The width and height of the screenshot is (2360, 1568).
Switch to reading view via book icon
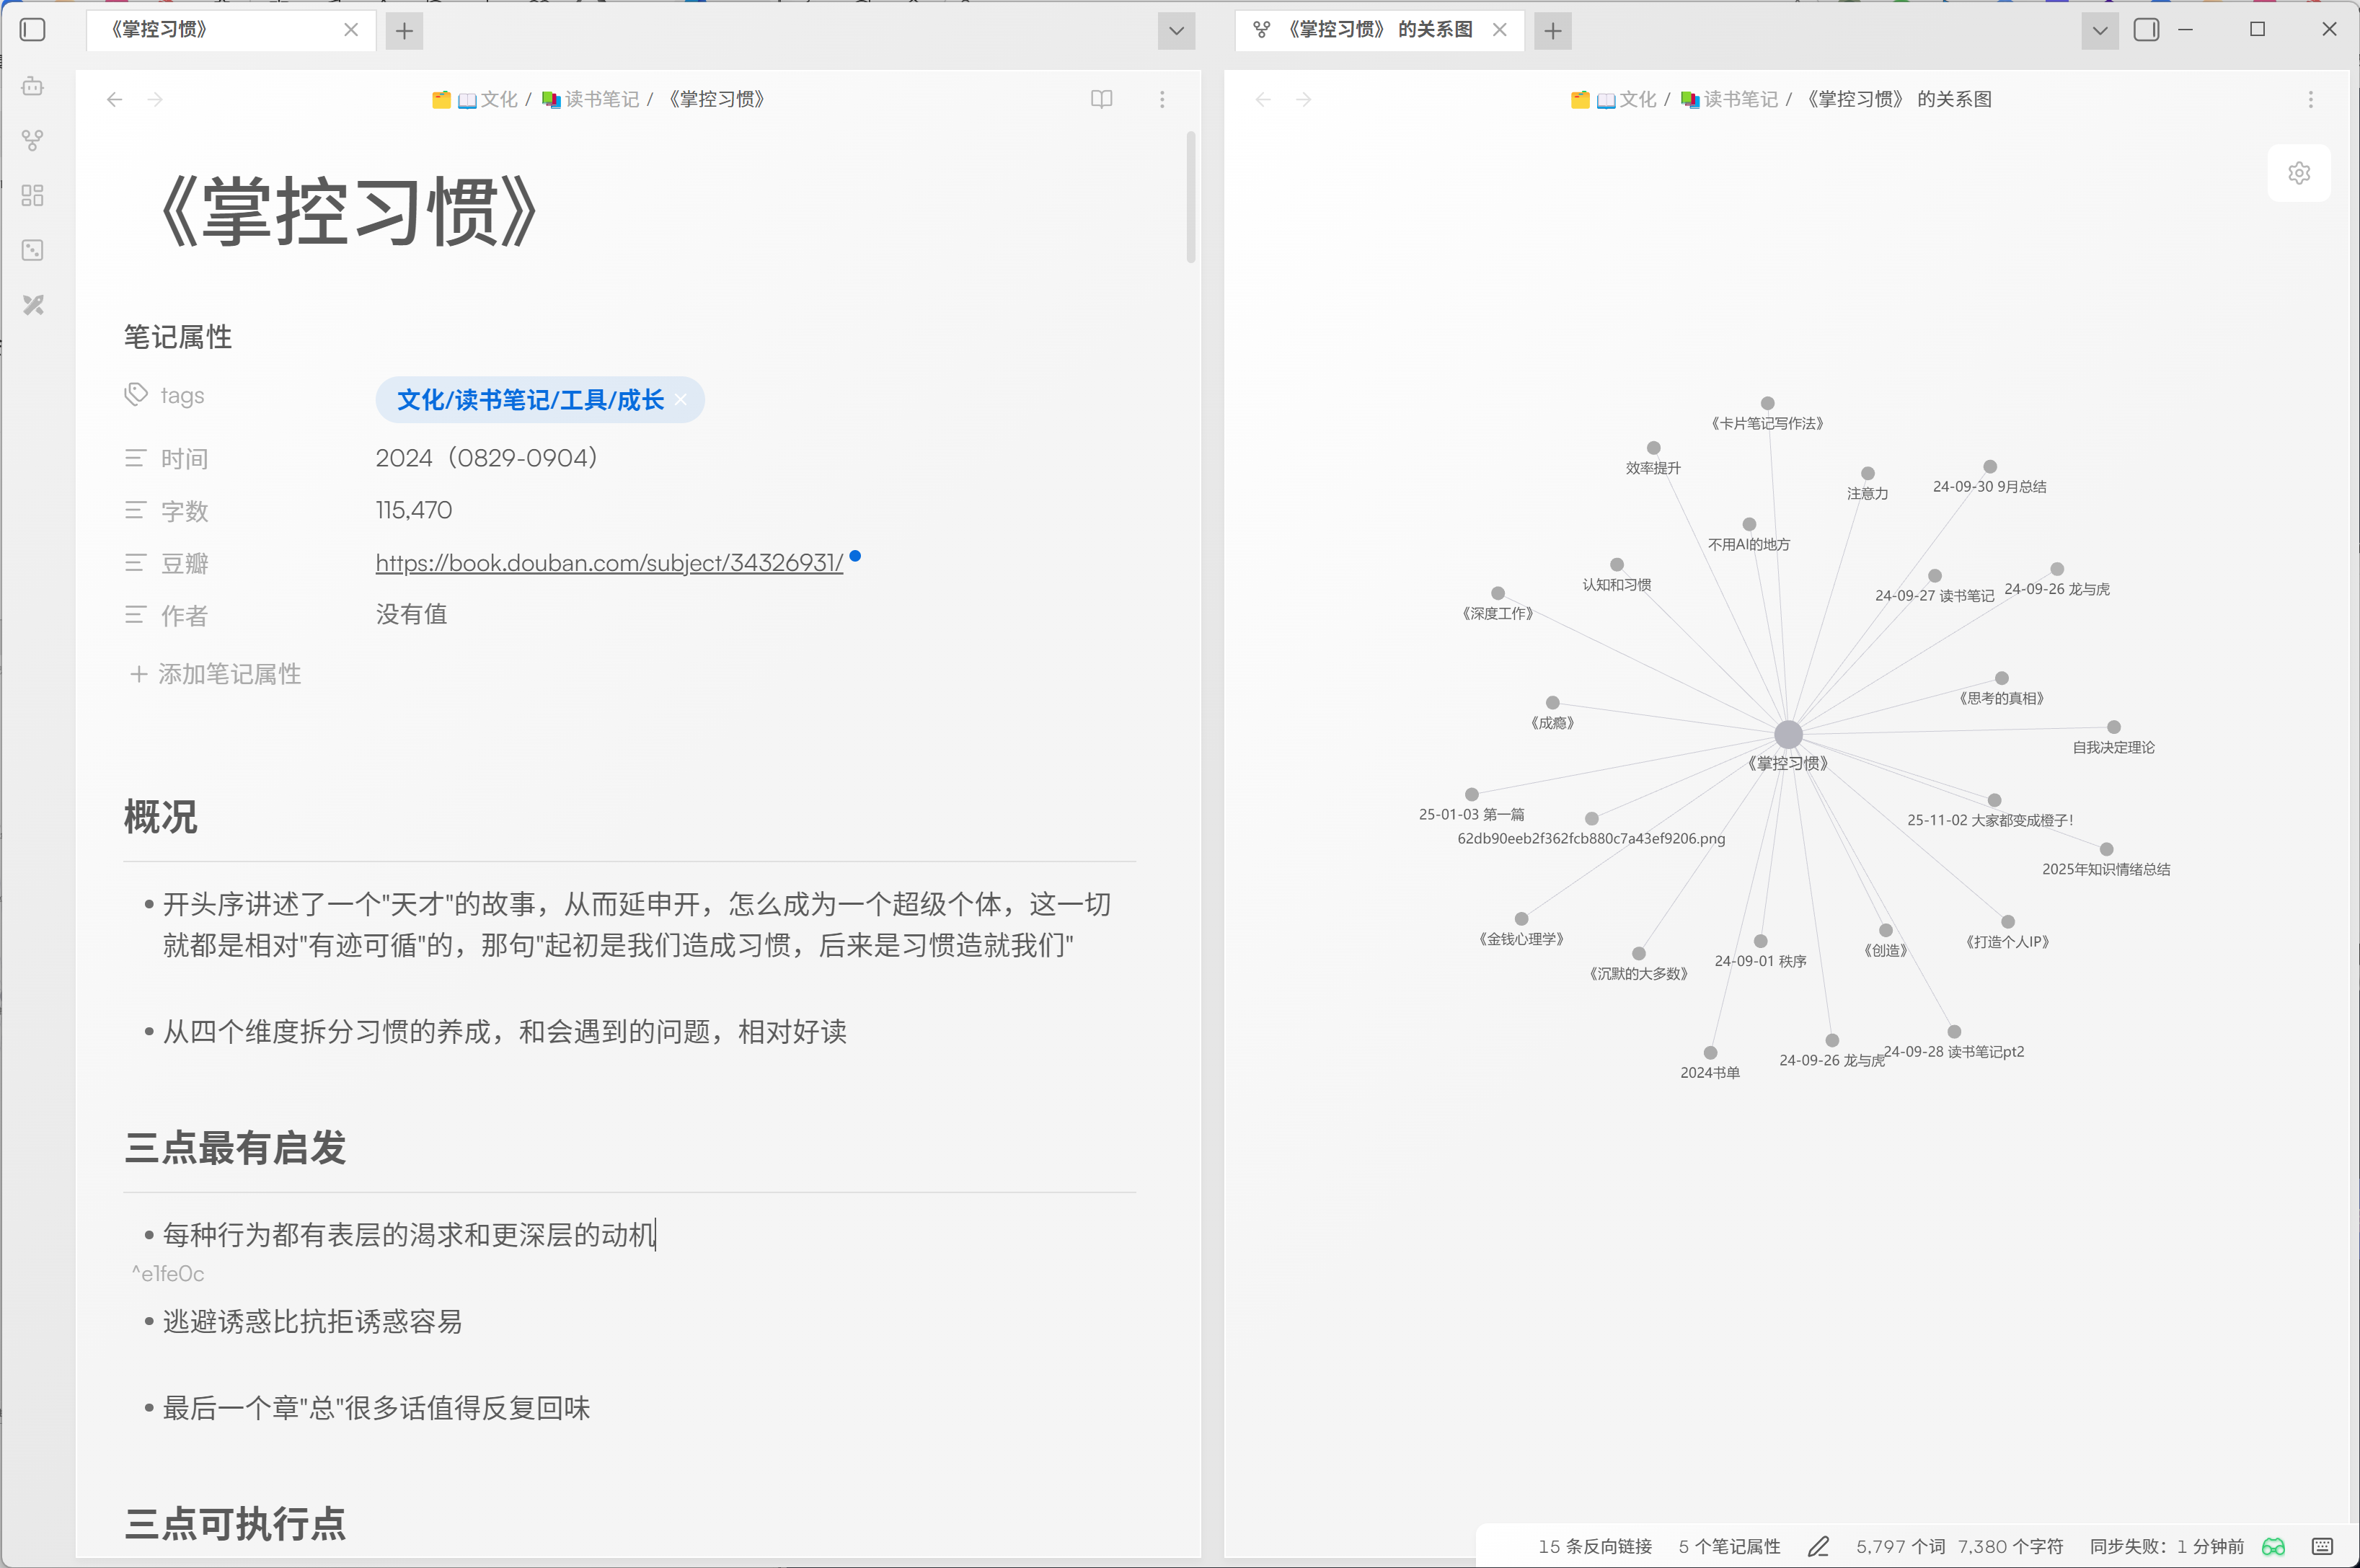click(1101, 99)
